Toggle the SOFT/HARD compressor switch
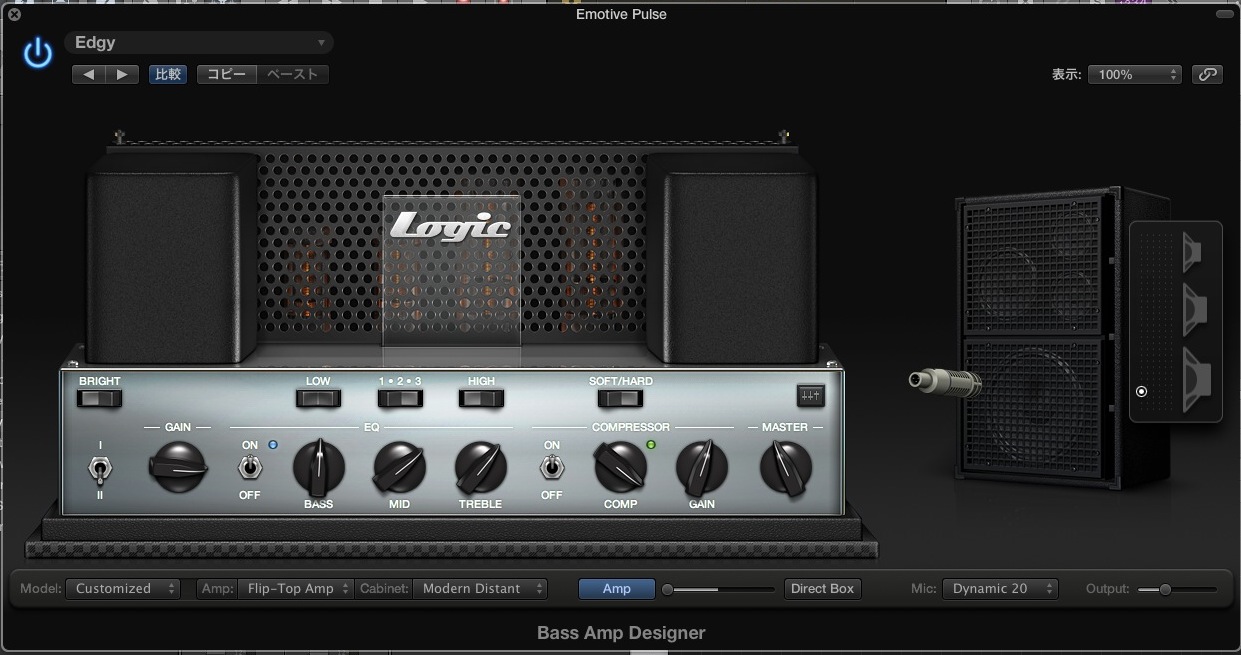Screen dimensions: 1241x655 click(620, 398)
